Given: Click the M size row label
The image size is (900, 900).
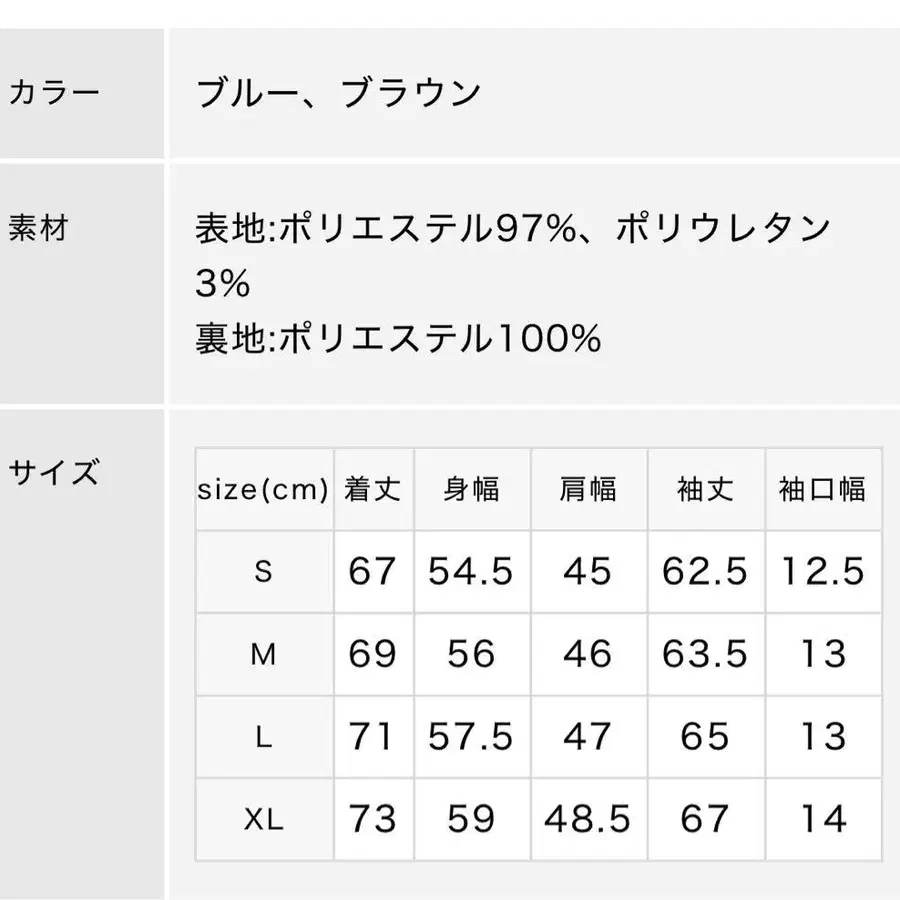Looking at the screenshot, I should [263, 655].
